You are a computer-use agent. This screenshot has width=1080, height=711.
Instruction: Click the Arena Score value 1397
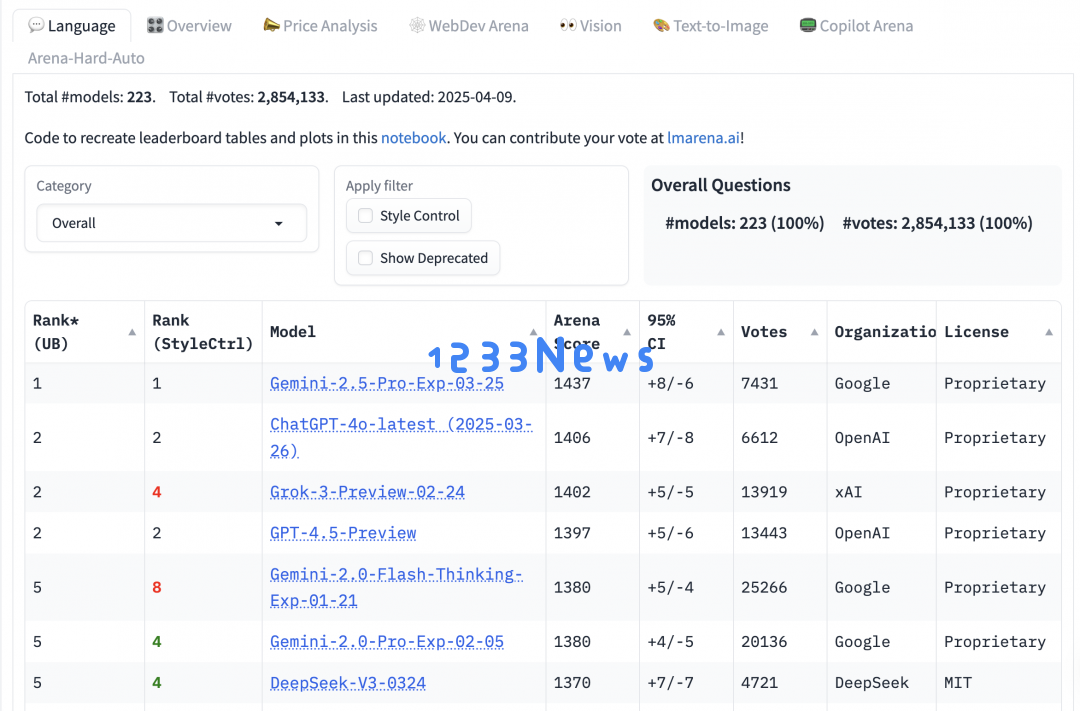tap(572, 533)
